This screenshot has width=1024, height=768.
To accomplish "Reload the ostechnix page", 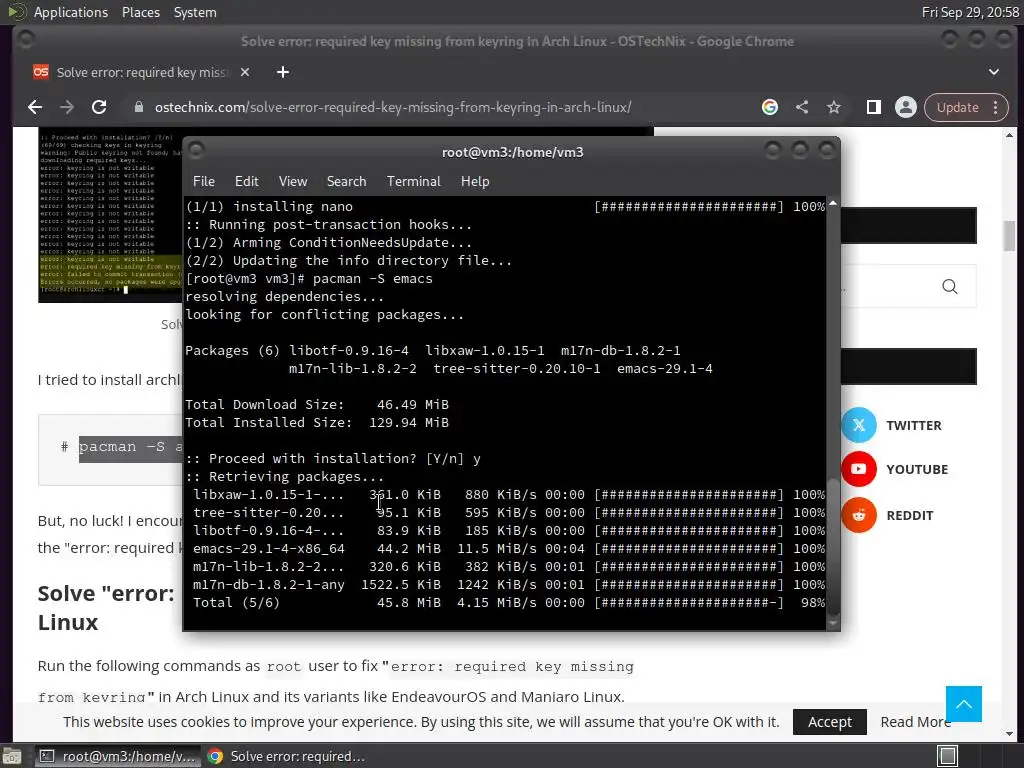I will click(x=99, y=107).
